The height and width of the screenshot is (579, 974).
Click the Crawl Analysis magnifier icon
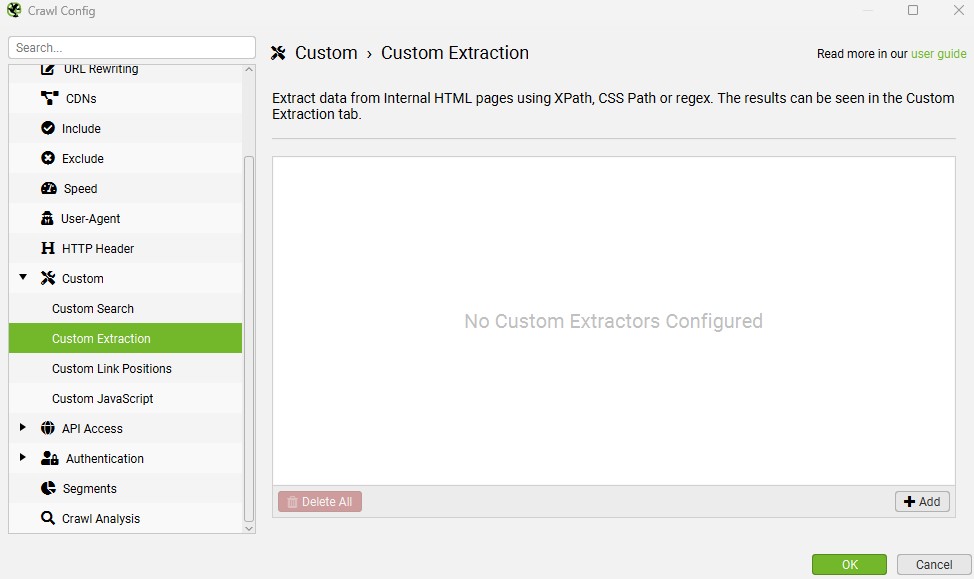coord(47,518)
